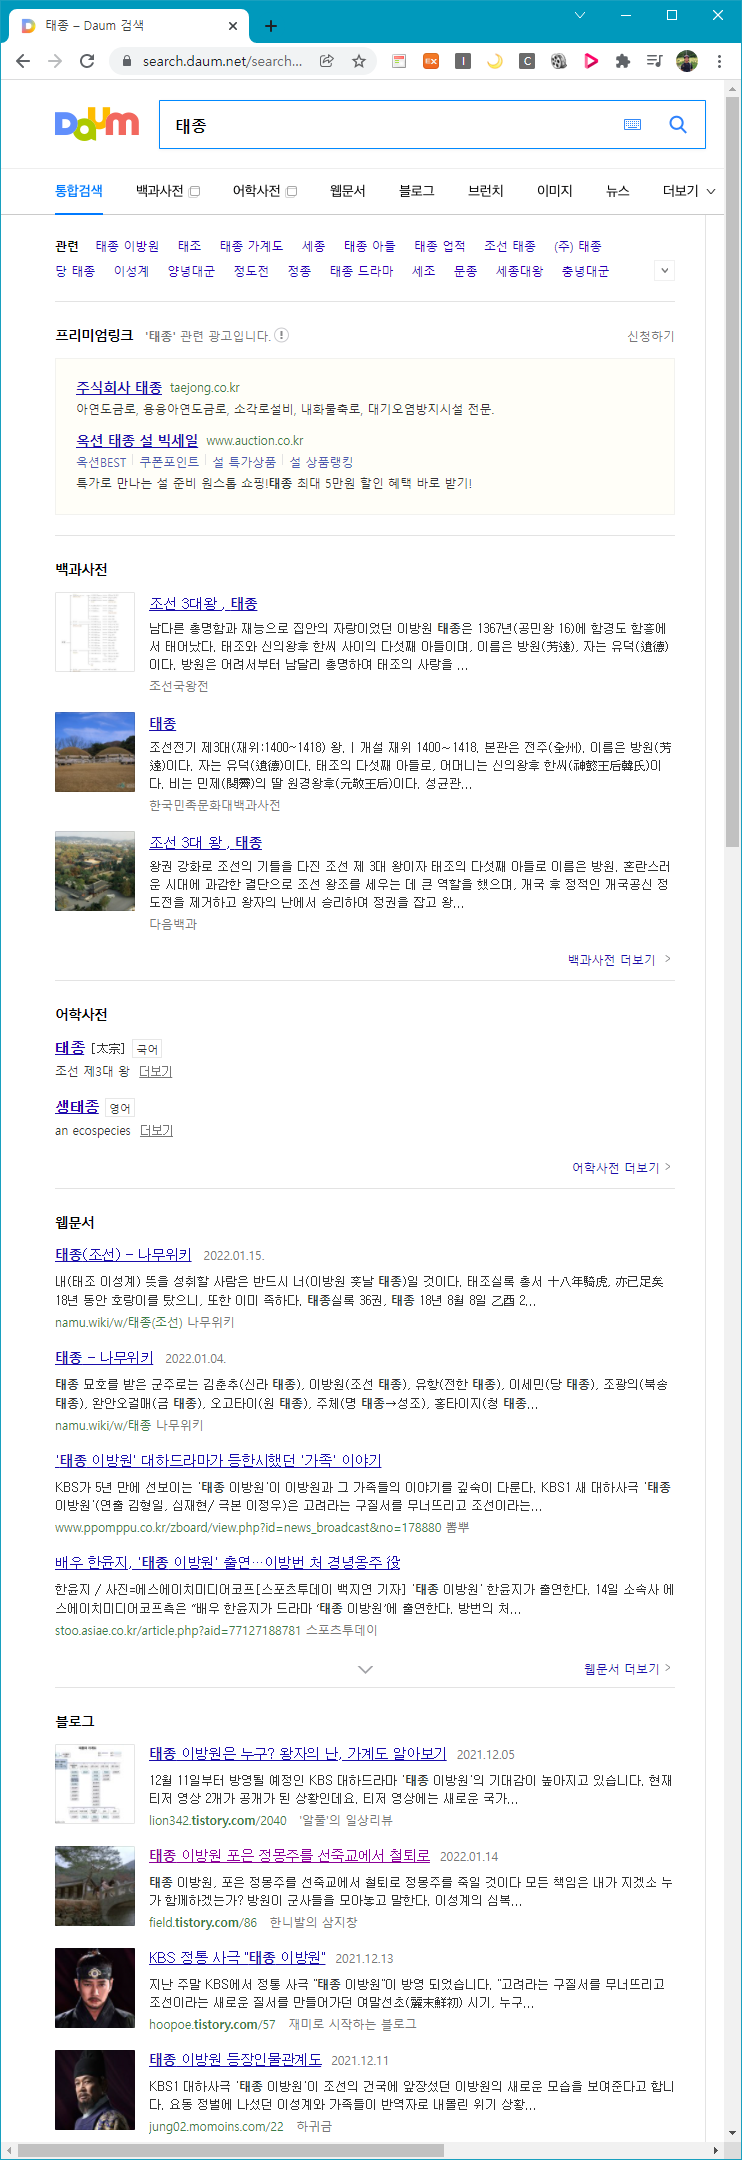Click the padlock site info icon
742x2160 pixels.
(x=126, y=61)
